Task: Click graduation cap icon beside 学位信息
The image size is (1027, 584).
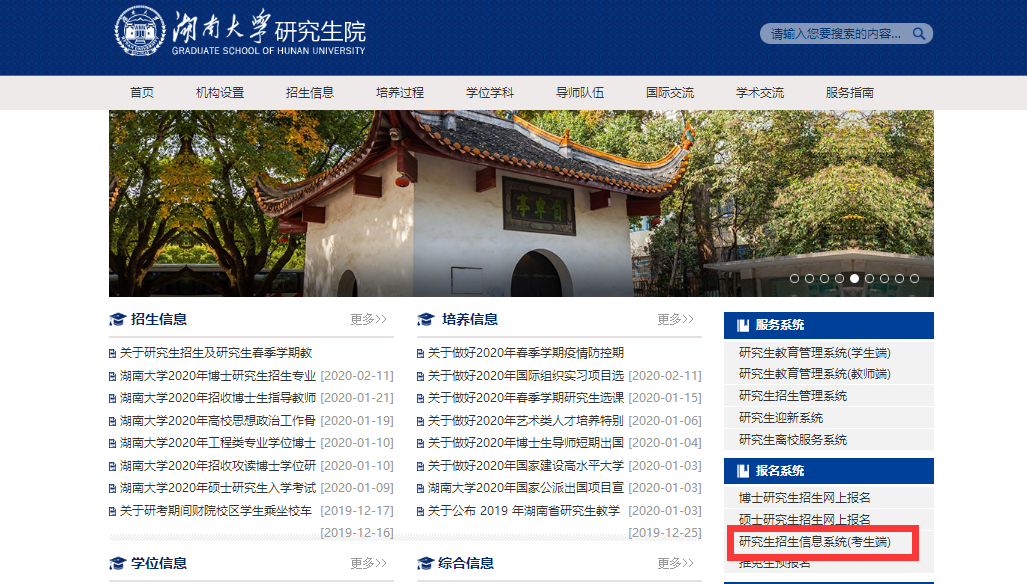Action: (x=117, y=564)
